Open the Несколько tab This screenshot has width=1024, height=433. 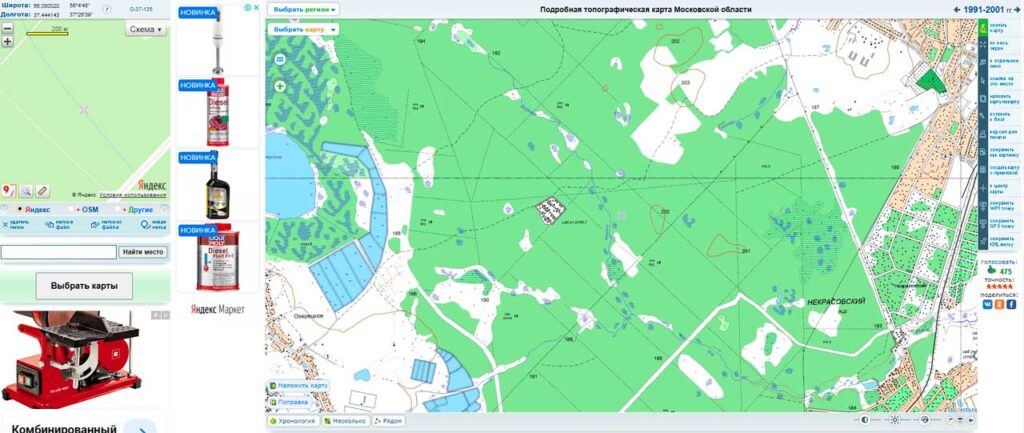click(345, 421)
